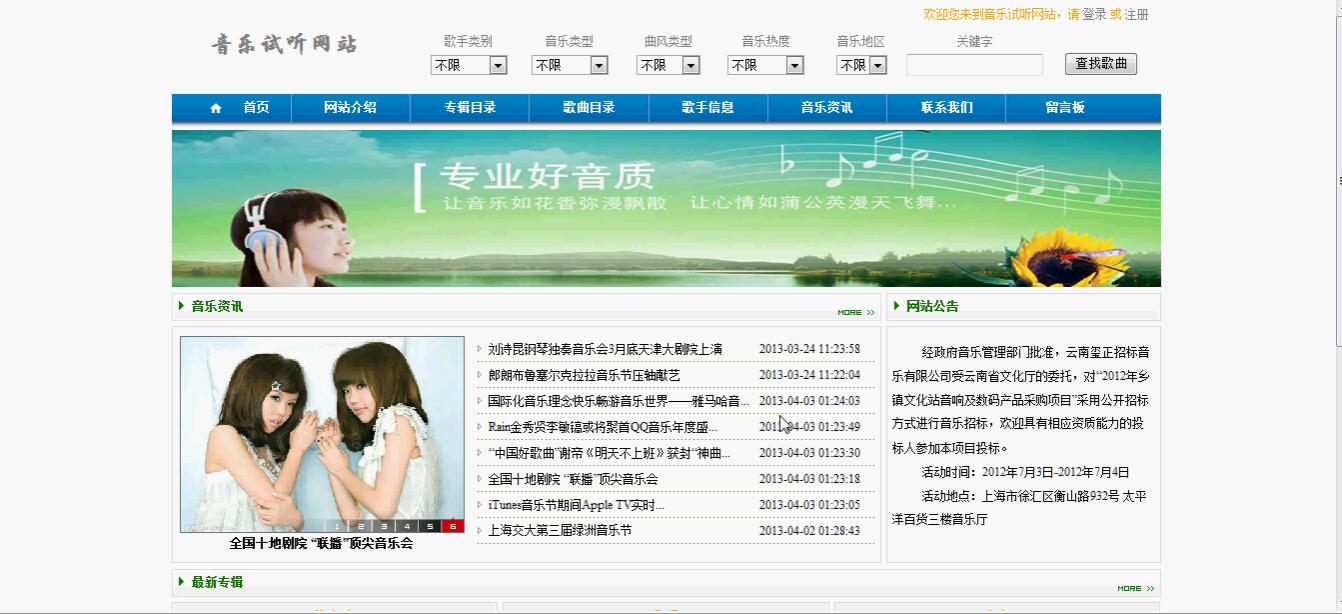
Task: Click the 注册 link
Action: [1137, 15]
